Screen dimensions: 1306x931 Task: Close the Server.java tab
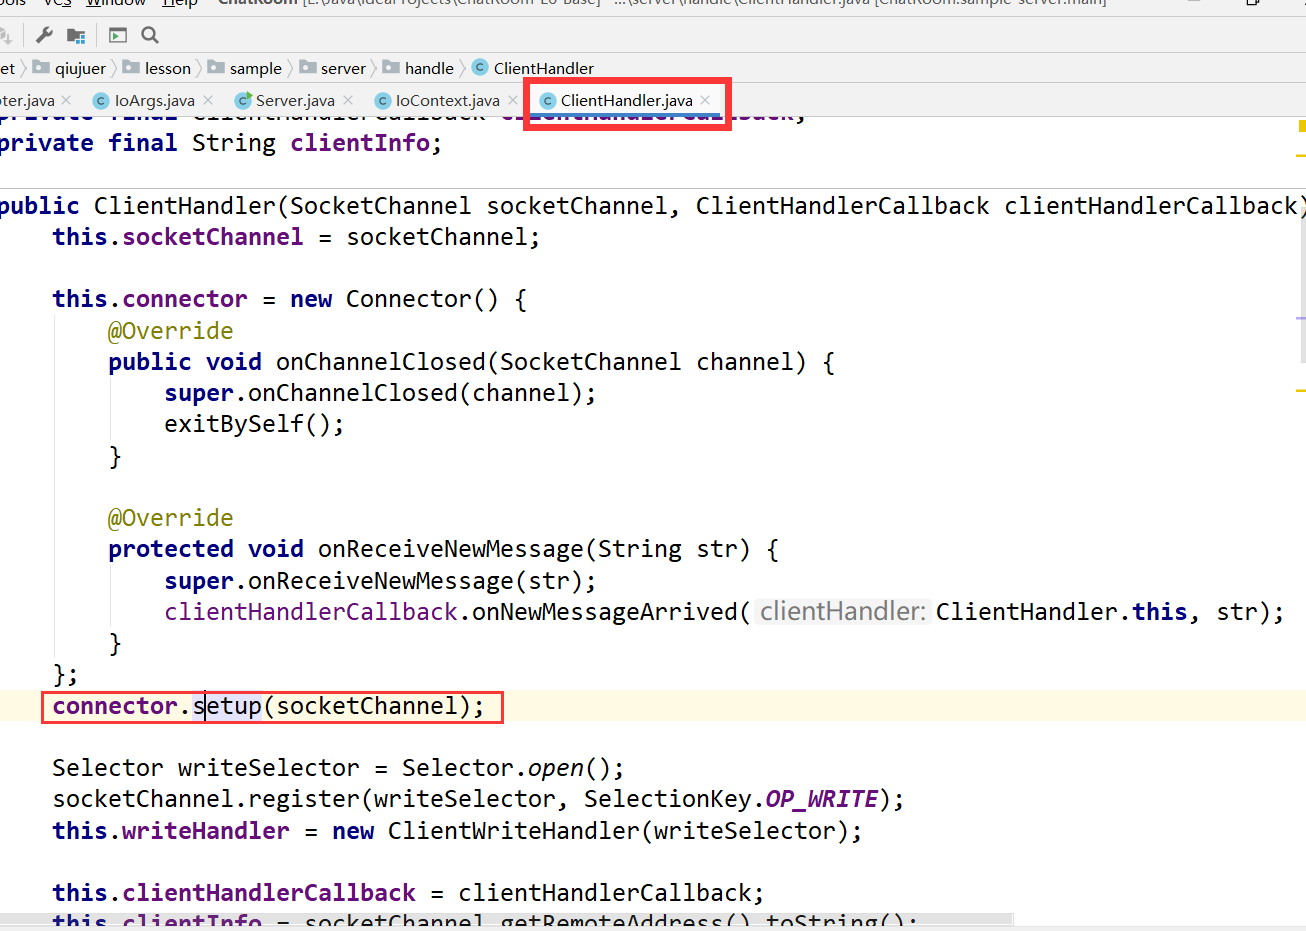point(348,100)
